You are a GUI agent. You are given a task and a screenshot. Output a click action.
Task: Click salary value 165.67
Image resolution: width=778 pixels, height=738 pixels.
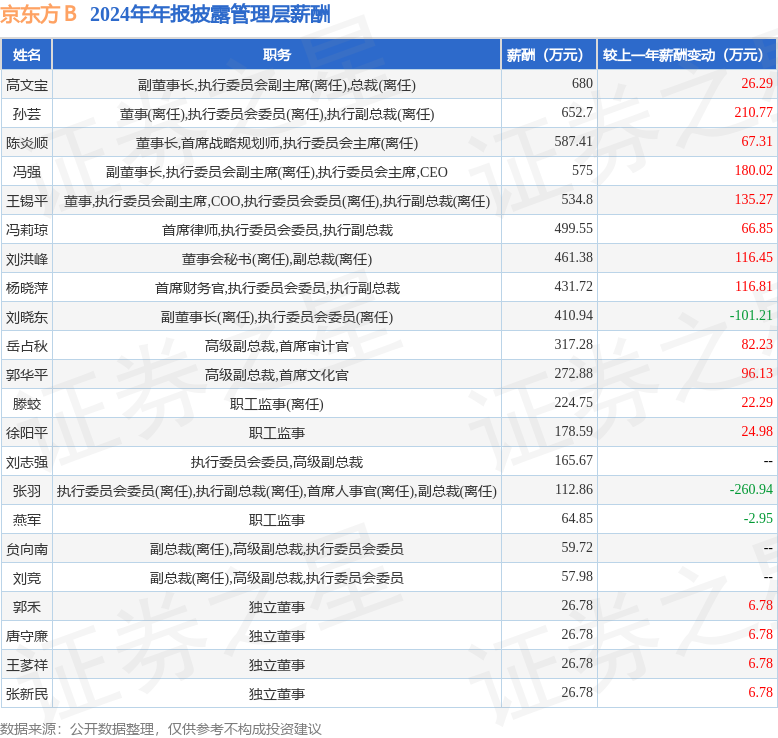coord(573,460)
